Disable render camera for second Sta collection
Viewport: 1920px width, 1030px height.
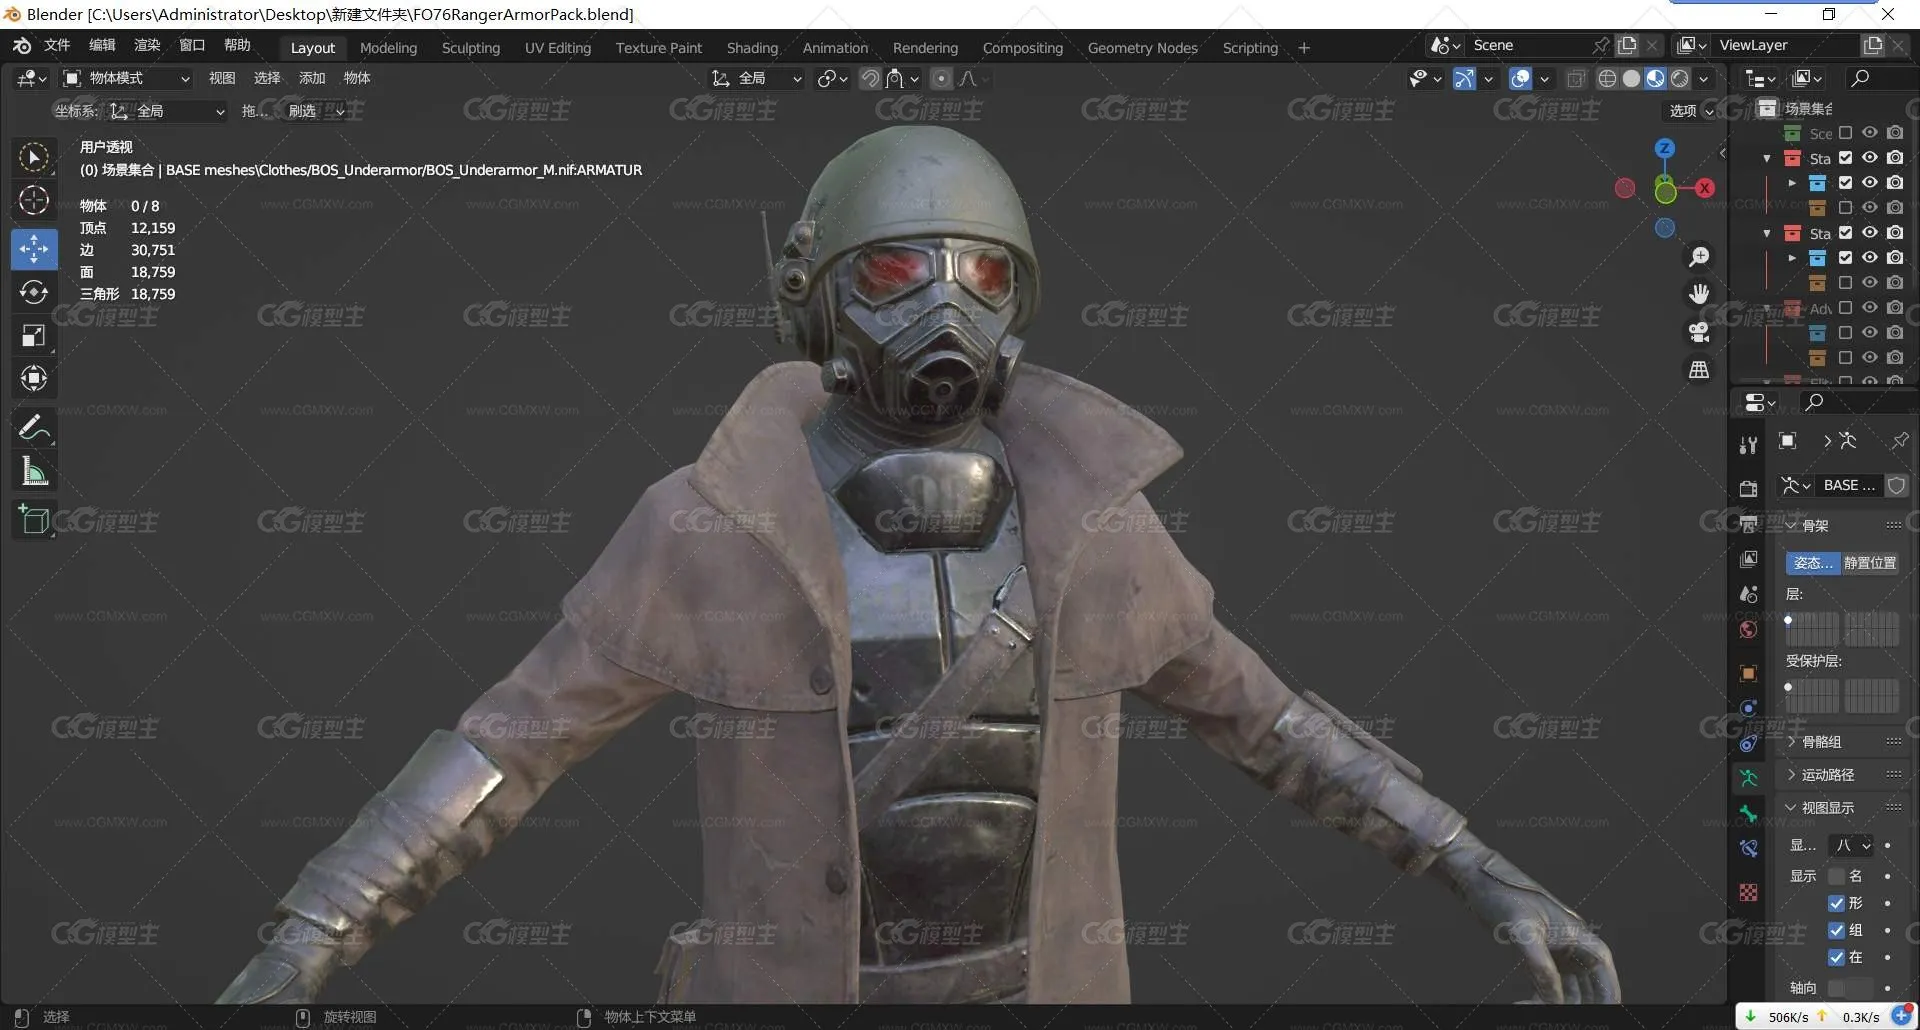click(x=1895, y=233)
